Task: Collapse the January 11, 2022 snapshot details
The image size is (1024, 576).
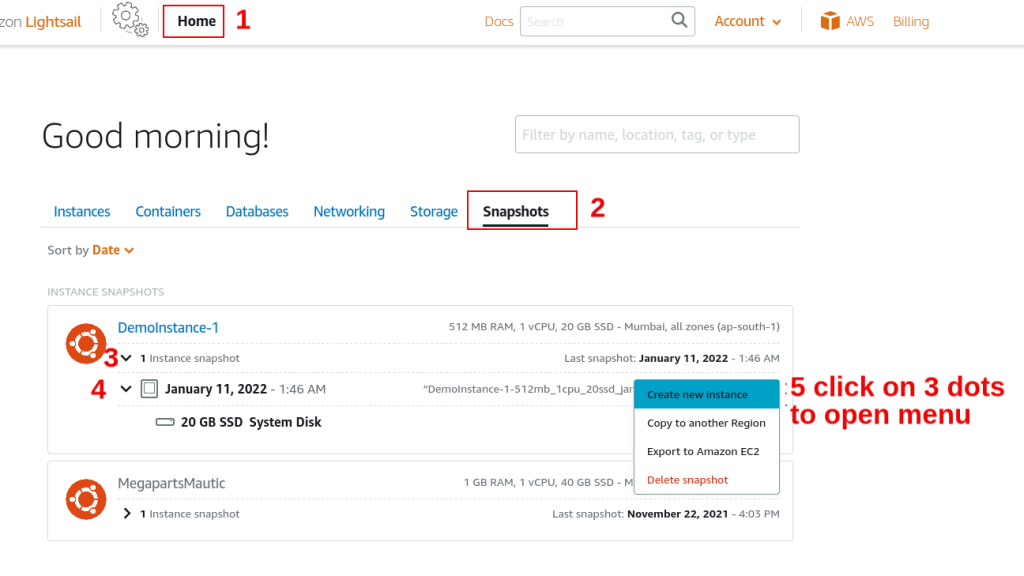Action: point(126,389)
